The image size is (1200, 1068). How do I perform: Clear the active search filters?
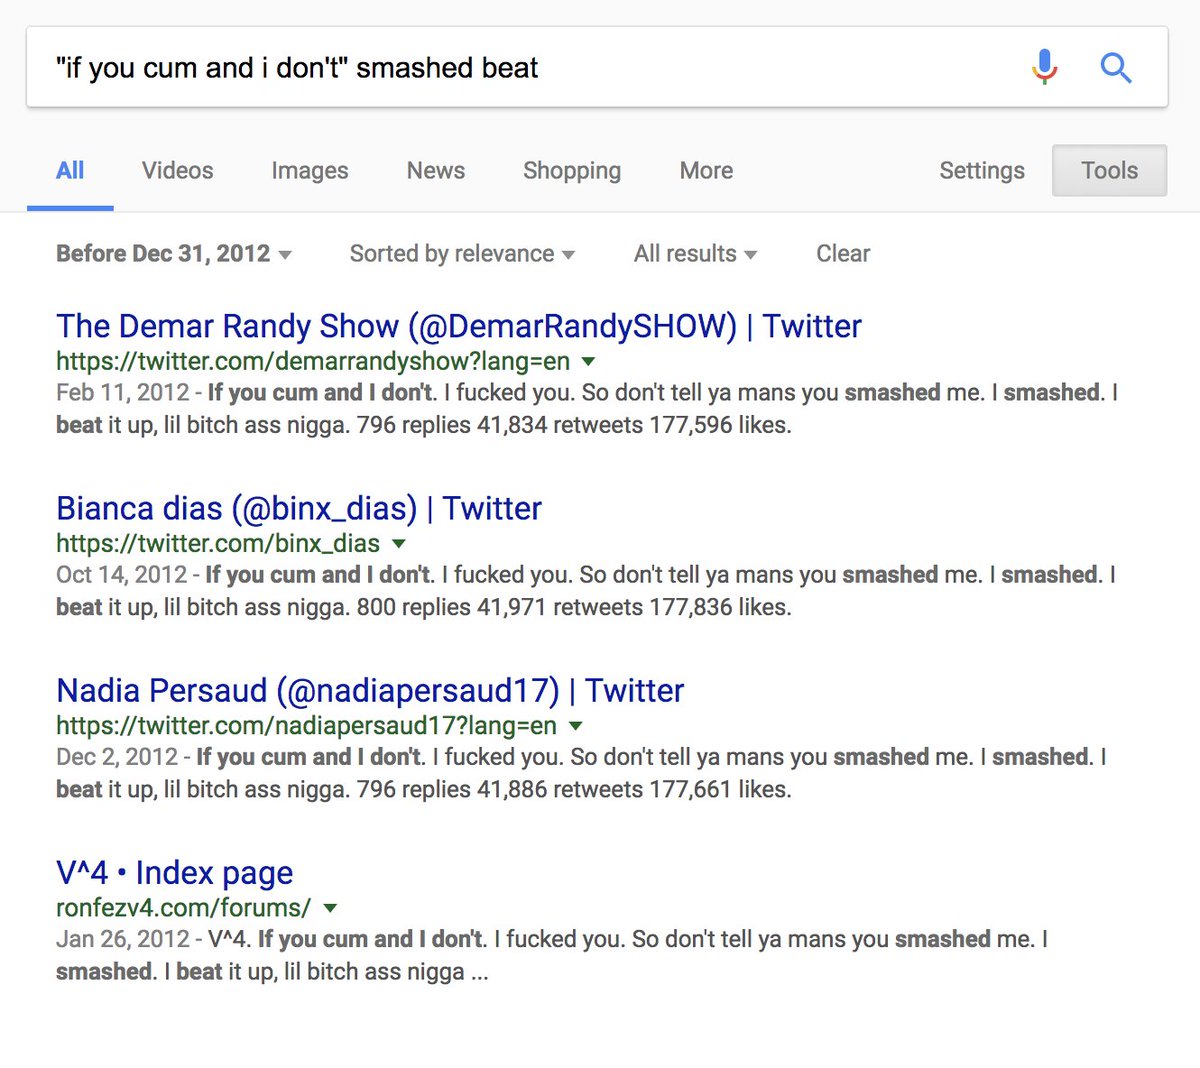[843, 254]
